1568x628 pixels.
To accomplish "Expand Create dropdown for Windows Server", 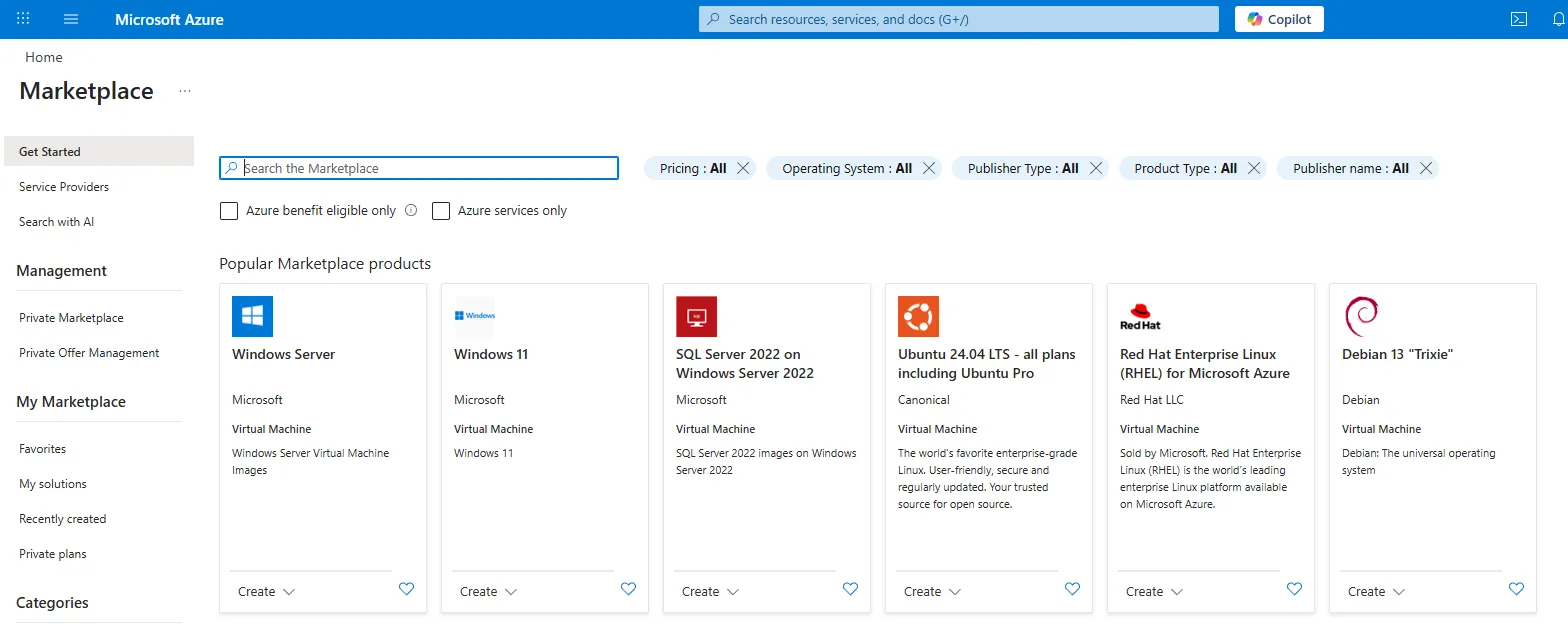I will [266, 591].
